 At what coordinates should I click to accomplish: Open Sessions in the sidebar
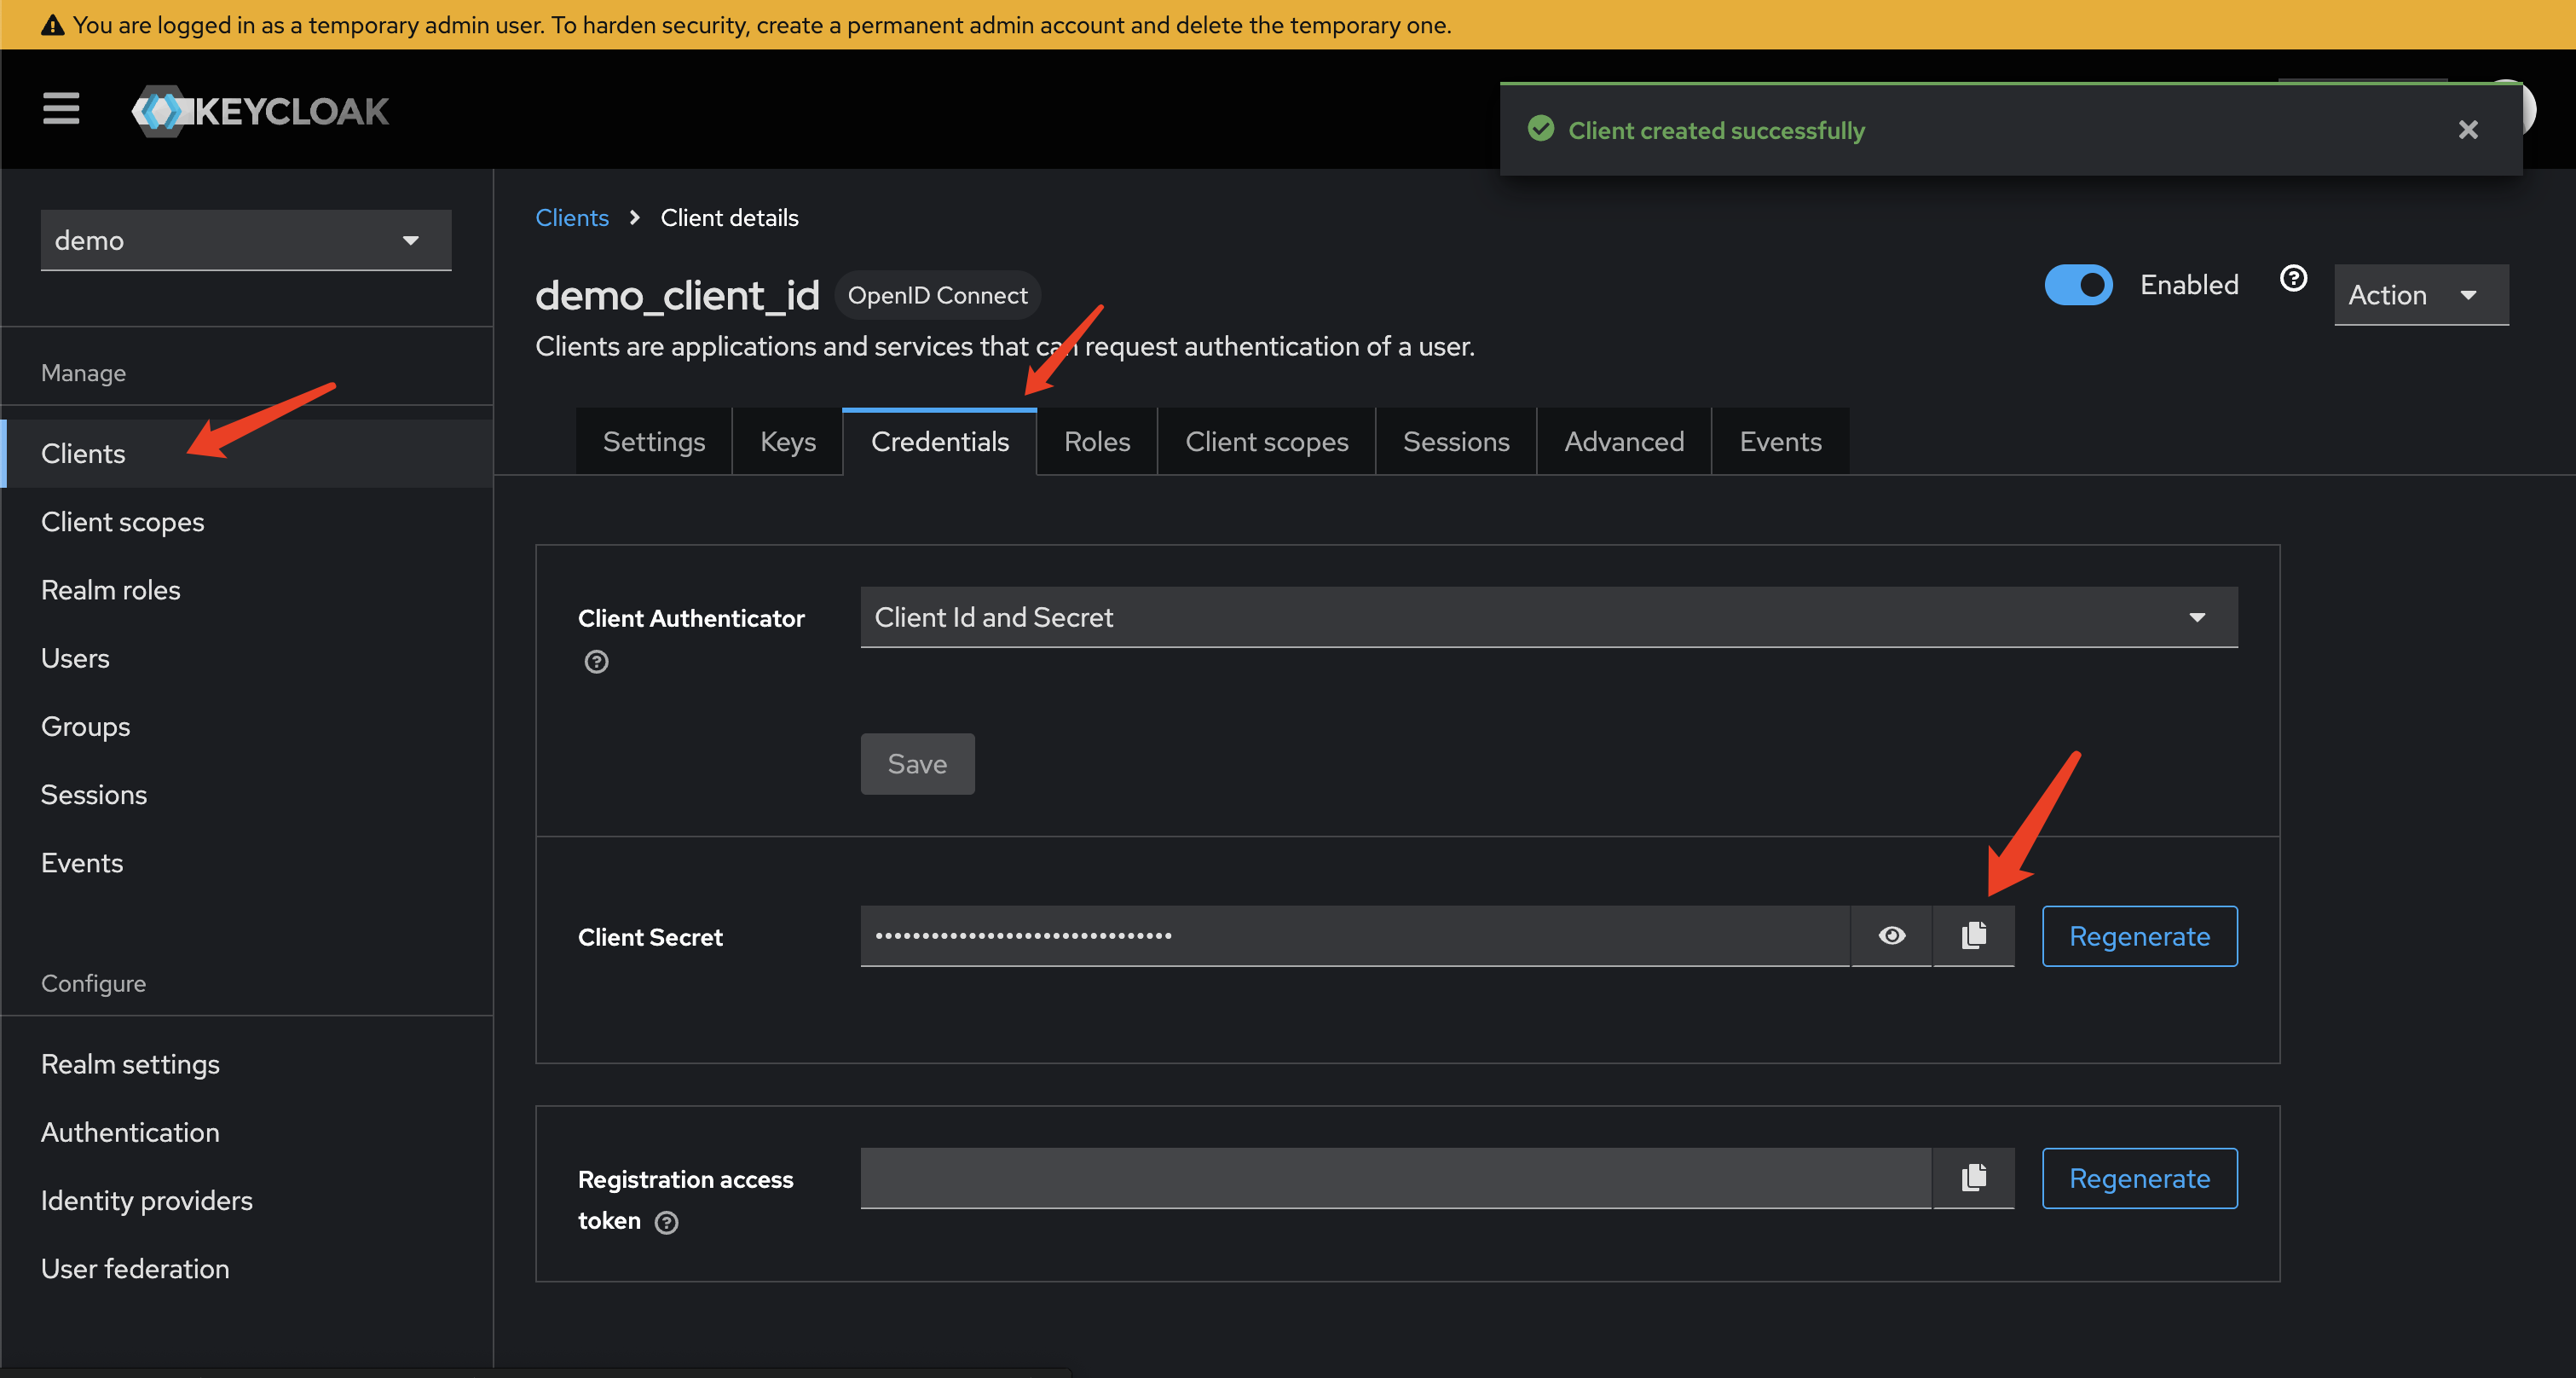click(x=248, y=795)
